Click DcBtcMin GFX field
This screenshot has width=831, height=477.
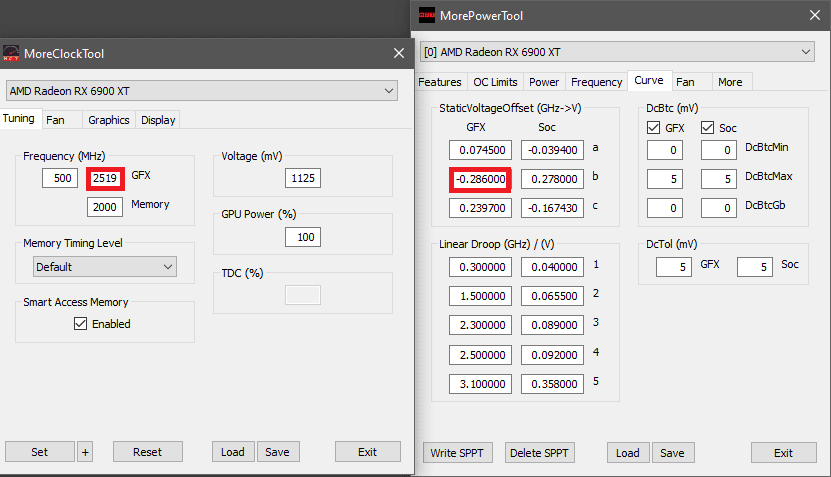click(x=665, y=150)
